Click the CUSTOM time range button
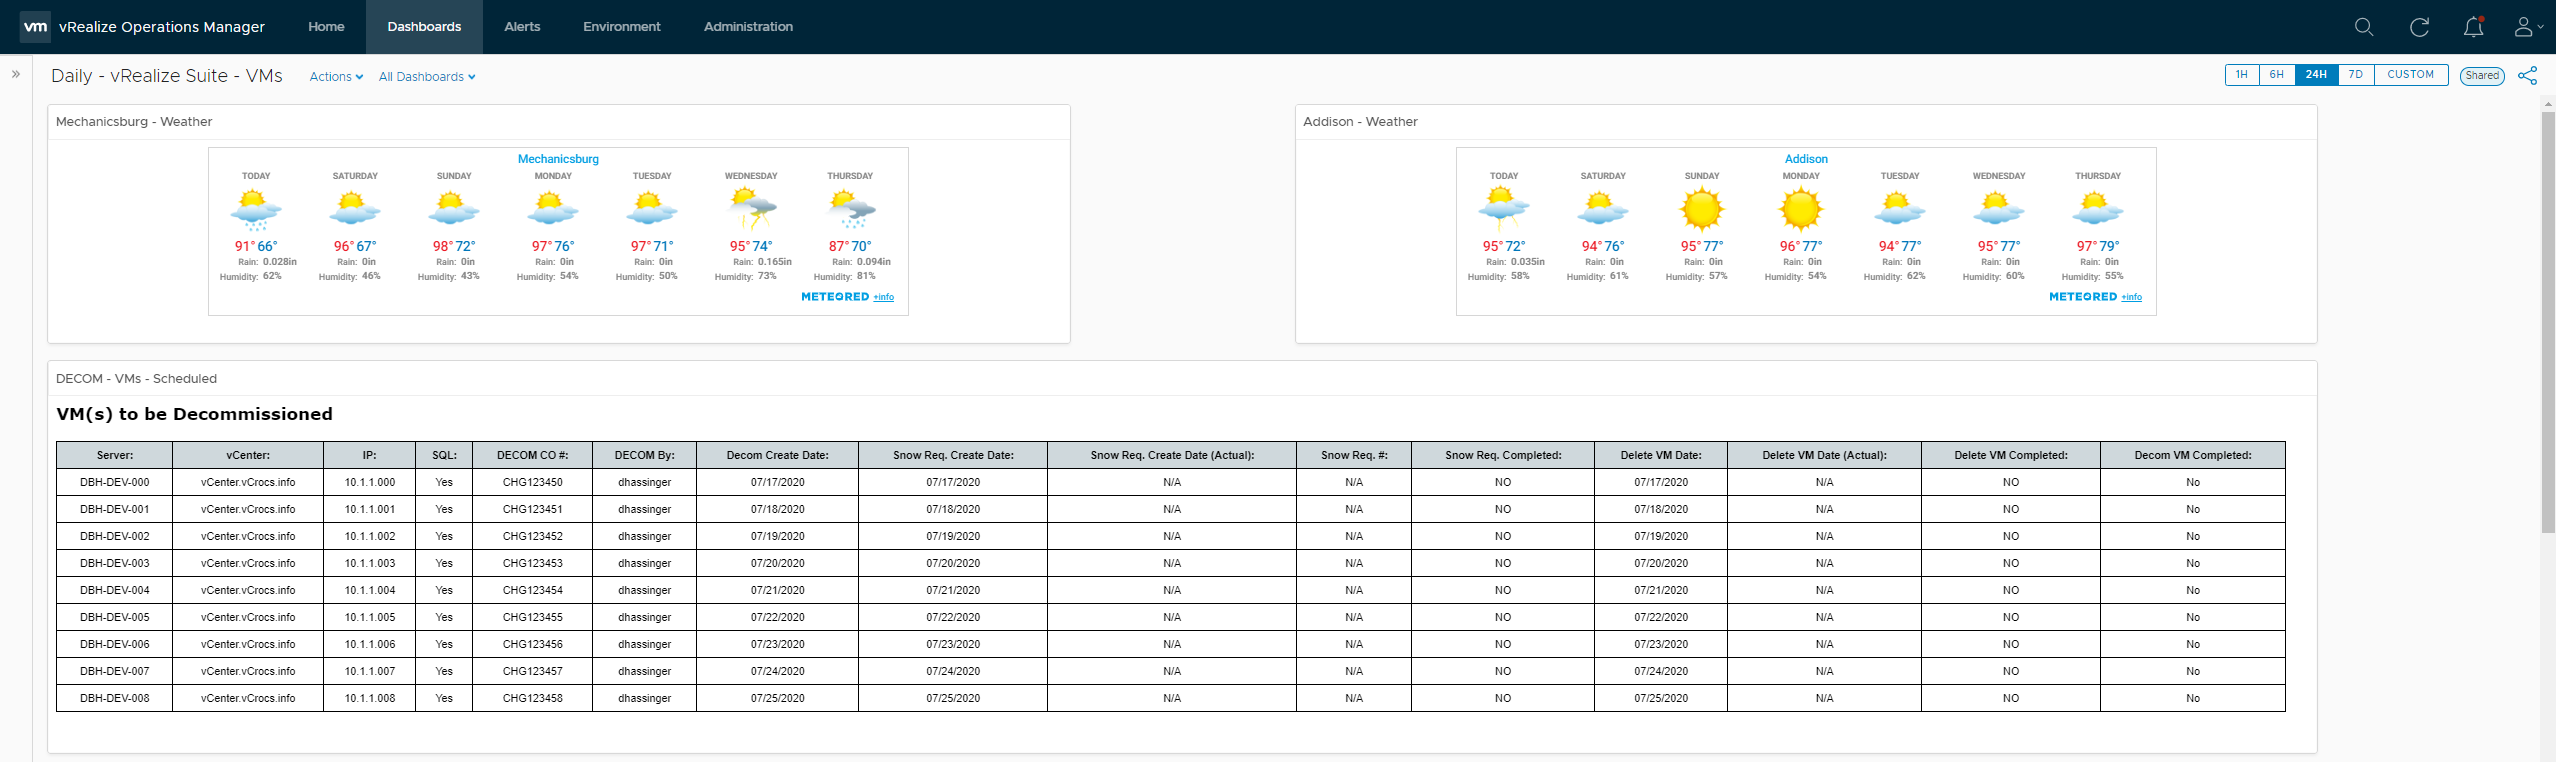2556x762 pixels. (2410, 75)
